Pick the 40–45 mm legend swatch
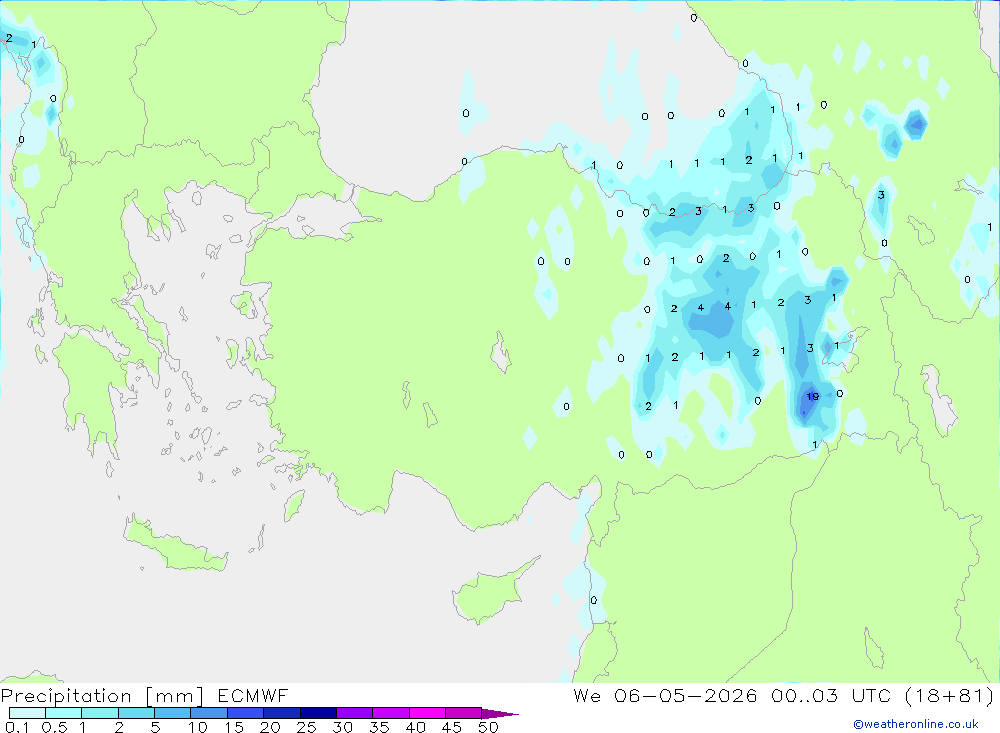 pos(427,713)
